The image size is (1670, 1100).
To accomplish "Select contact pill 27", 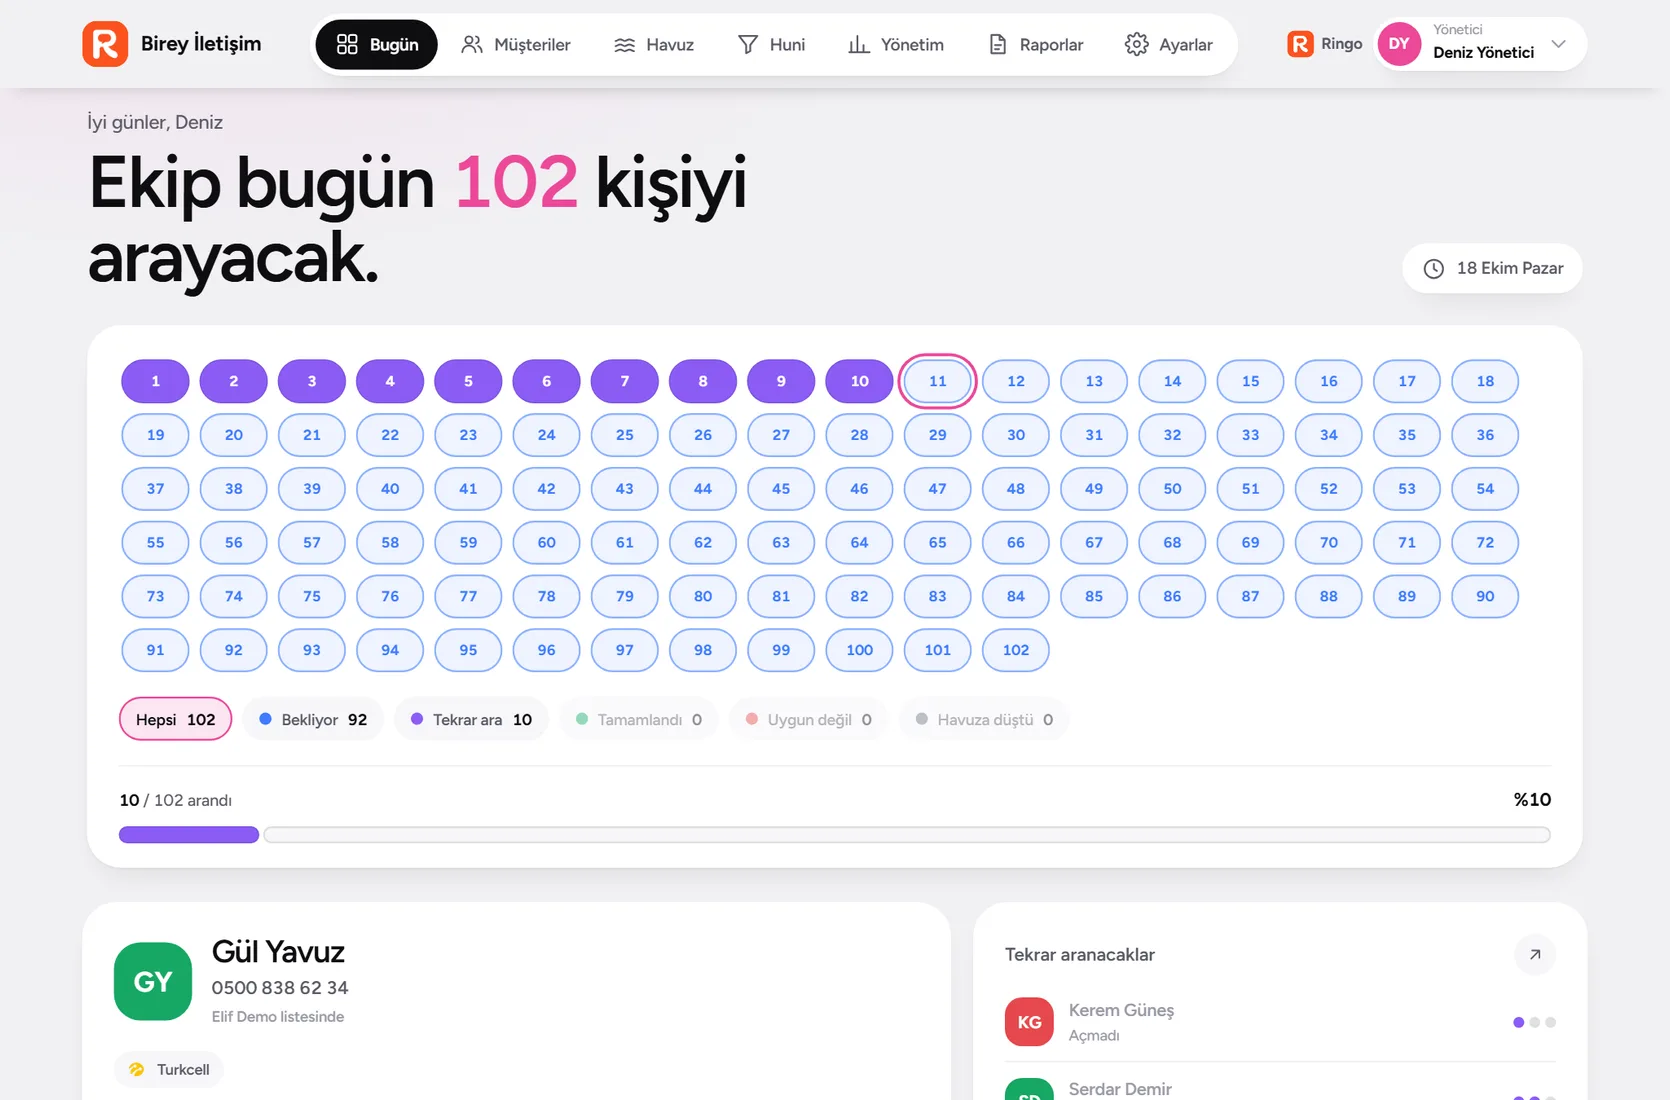I will pyautogui.click(x=781, y=435).
